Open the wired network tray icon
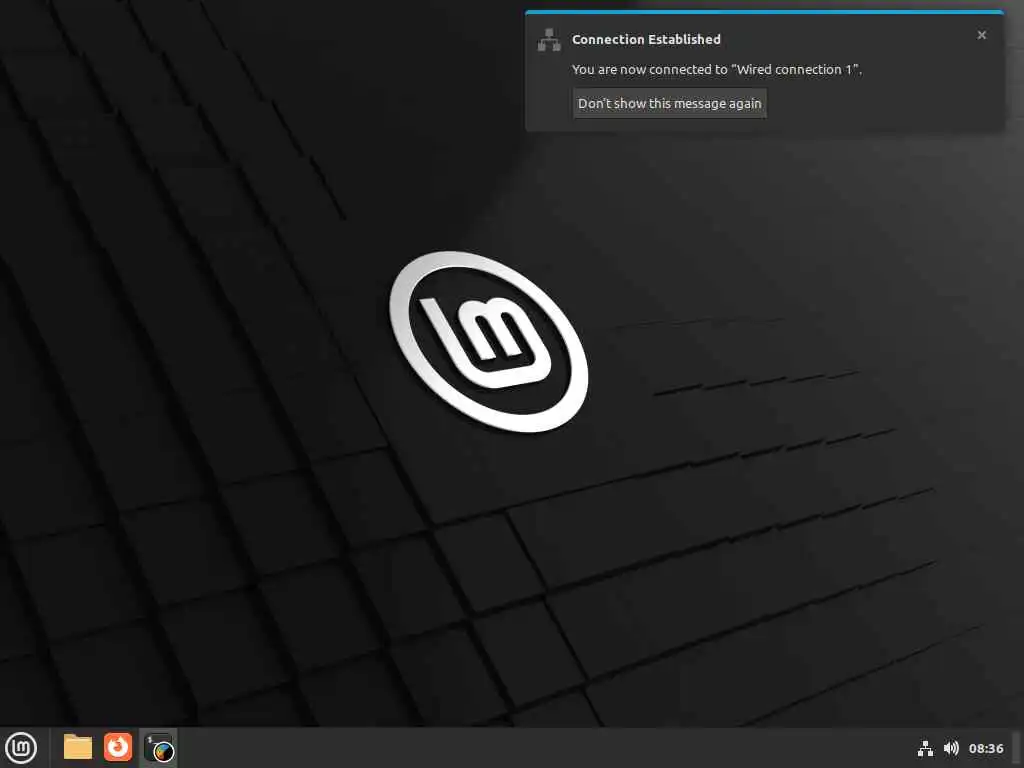 925,748
